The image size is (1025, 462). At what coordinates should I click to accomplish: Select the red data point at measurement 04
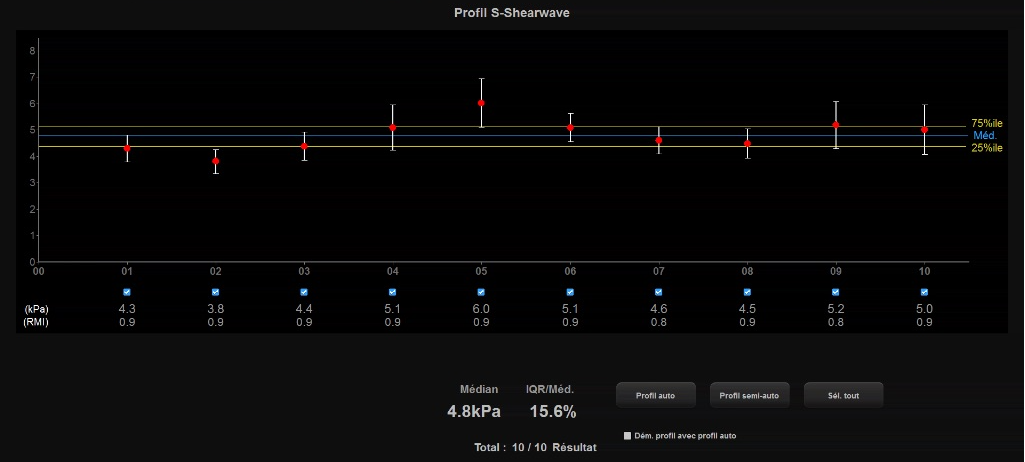[x=393, y=127]
